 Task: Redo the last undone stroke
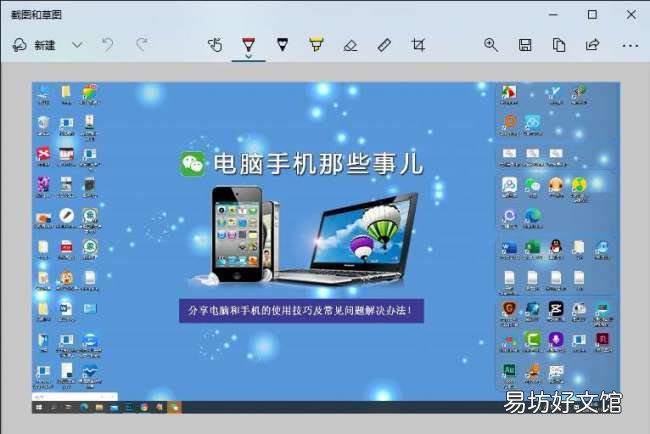pos(142,44)
